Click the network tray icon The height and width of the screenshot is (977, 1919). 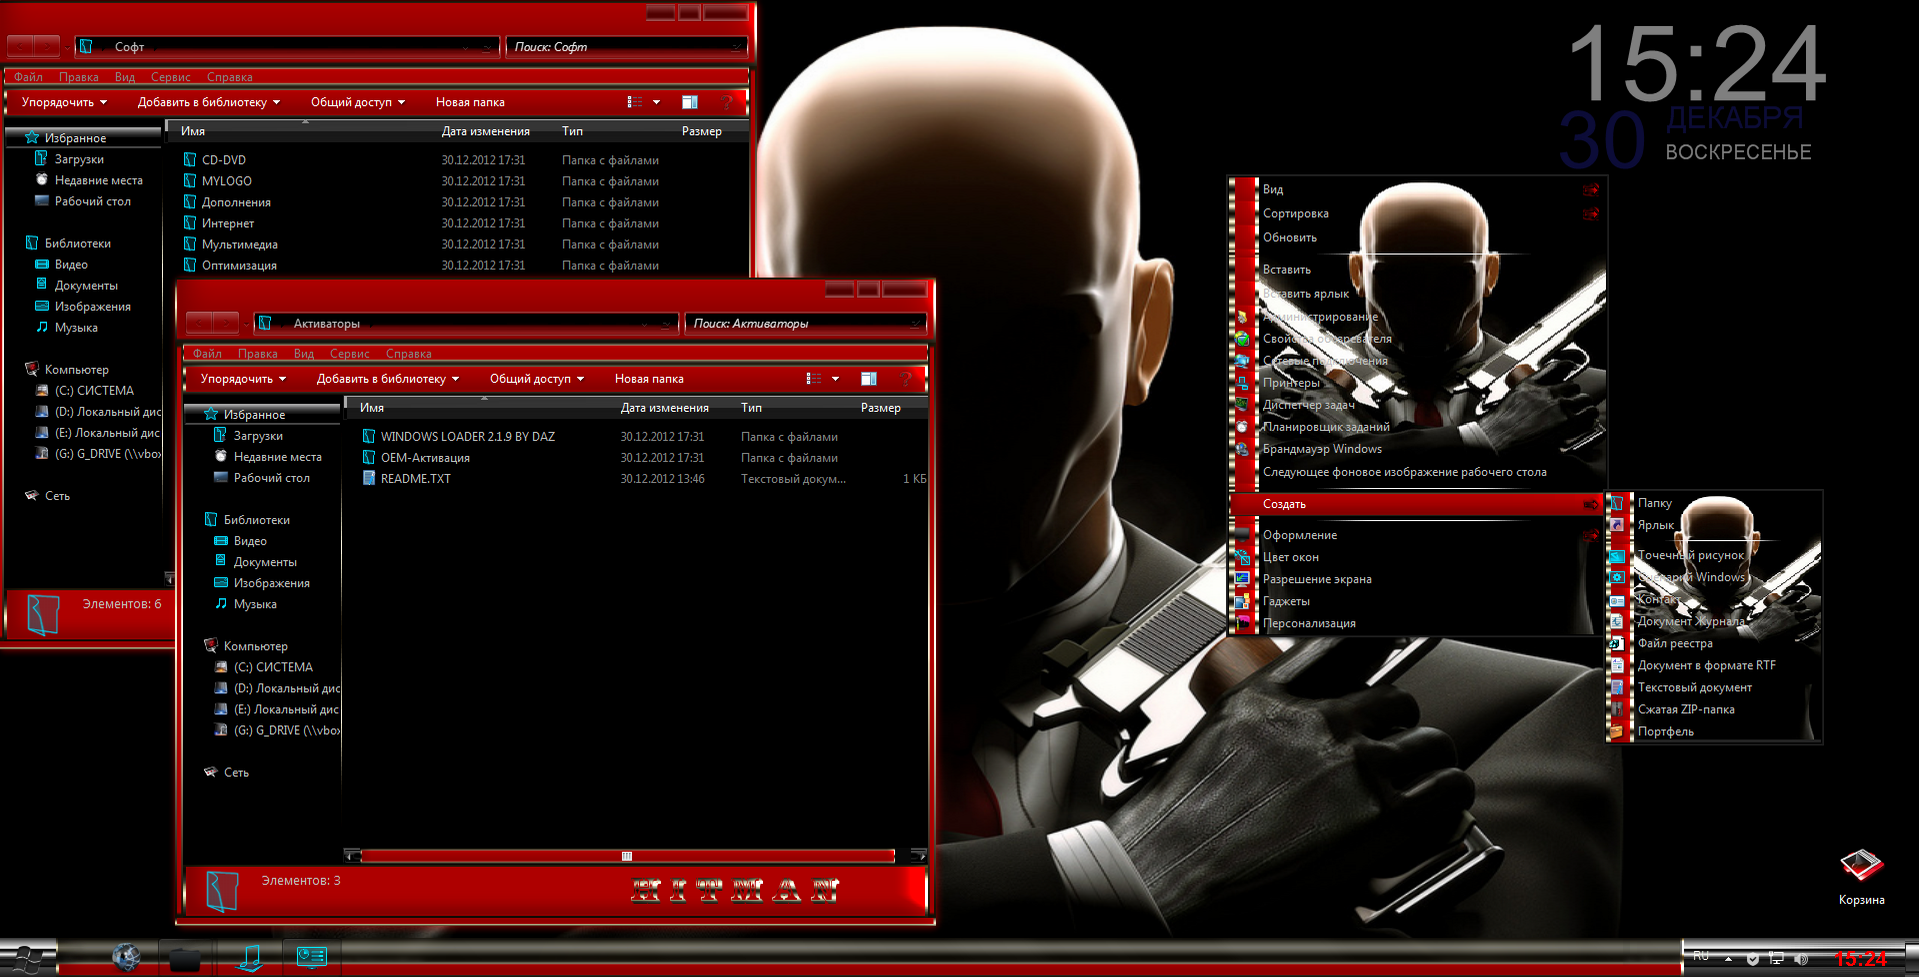(1777, 959)
